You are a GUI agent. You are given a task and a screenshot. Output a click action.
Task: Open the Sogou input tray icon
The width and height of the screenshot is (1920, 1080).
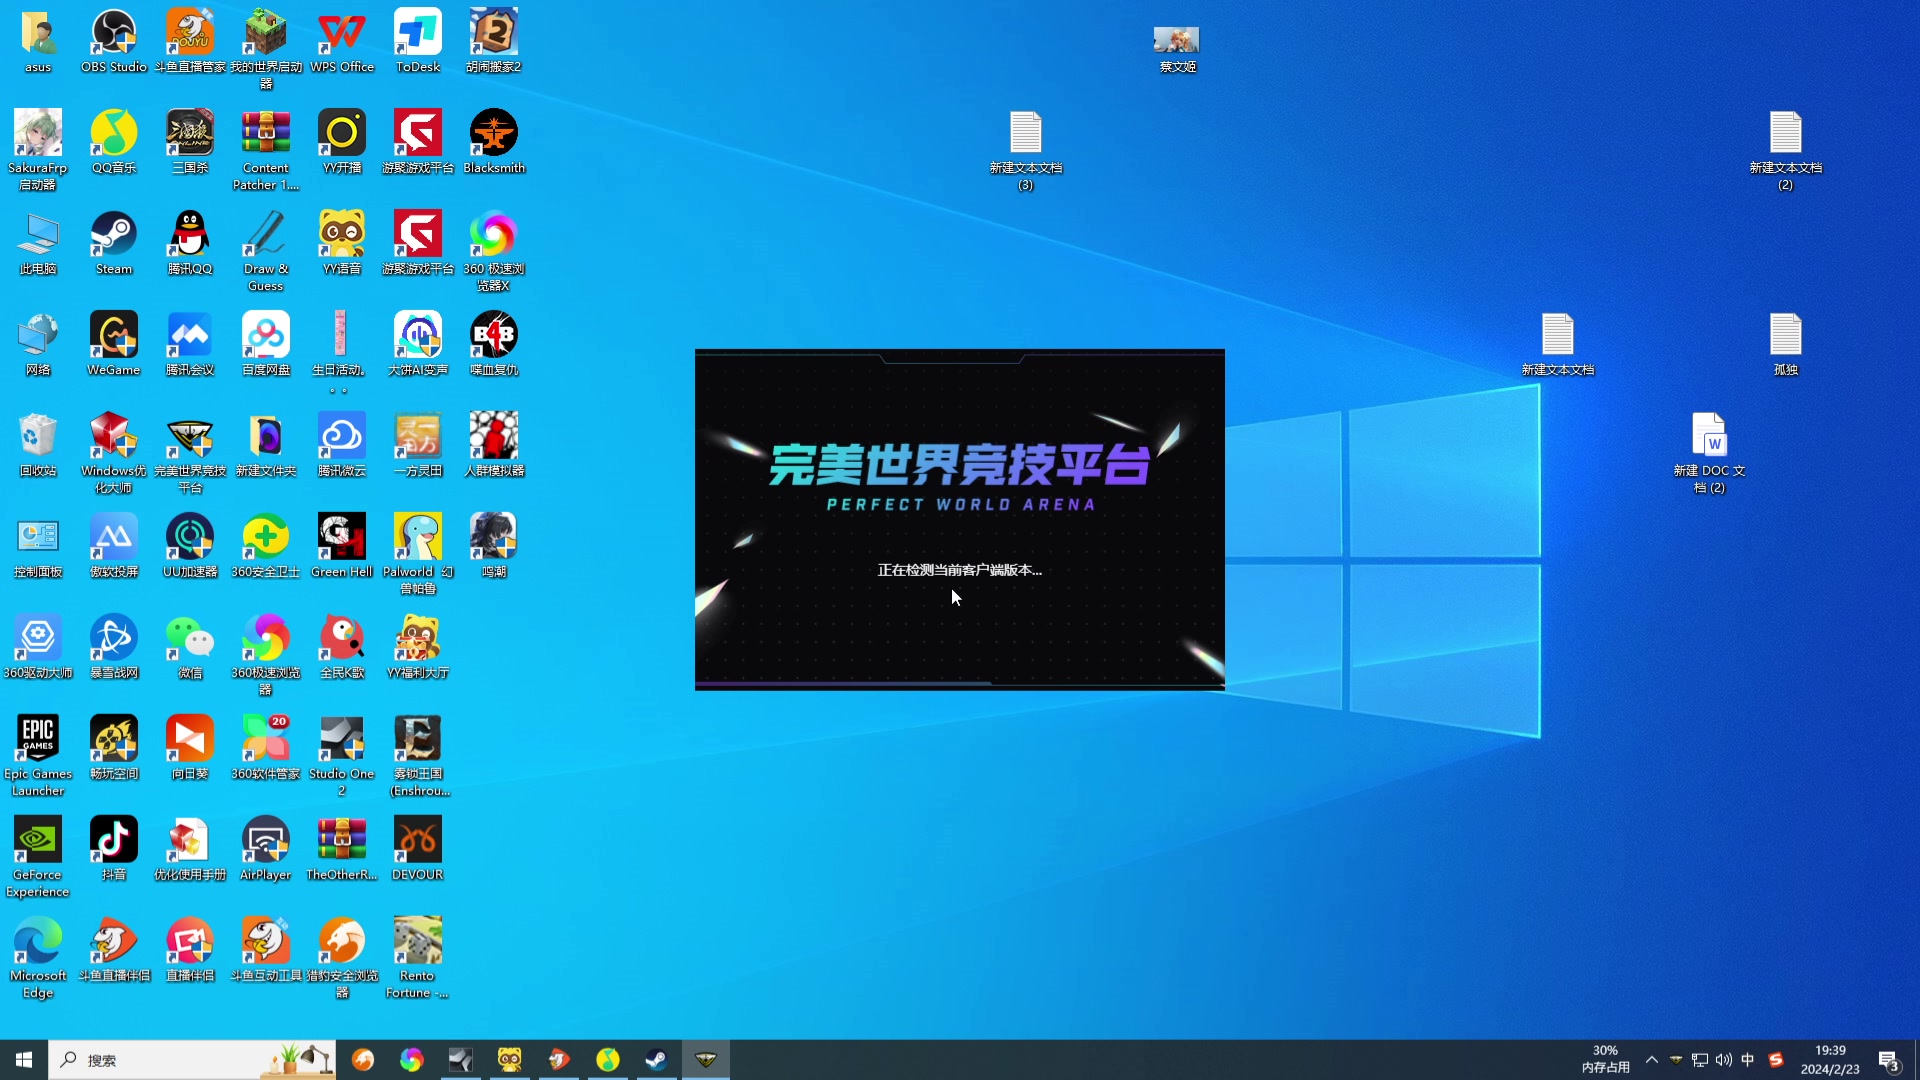[1776, 1060]
